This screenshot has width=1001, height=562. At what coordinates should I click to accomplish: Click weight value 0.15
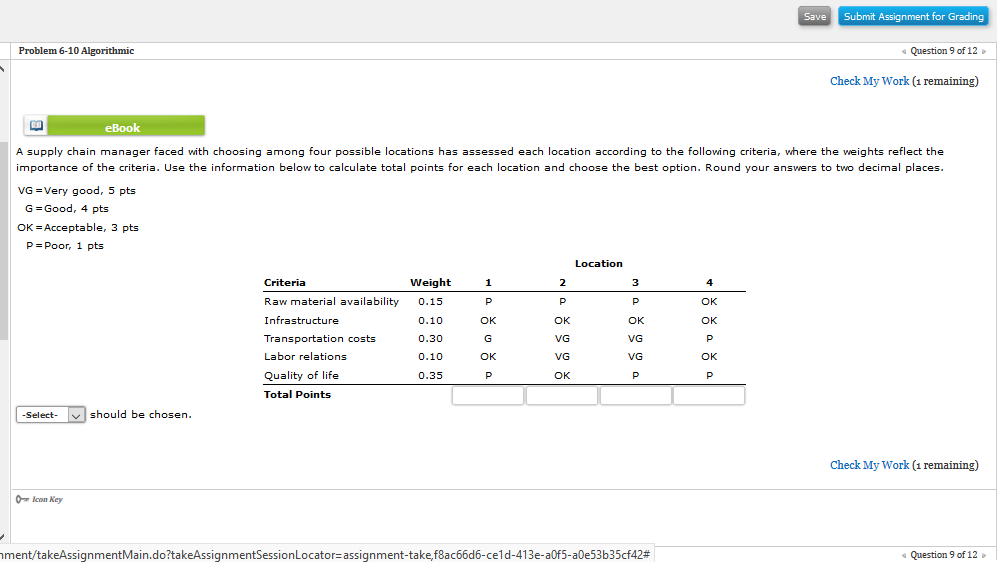point(430,301)
